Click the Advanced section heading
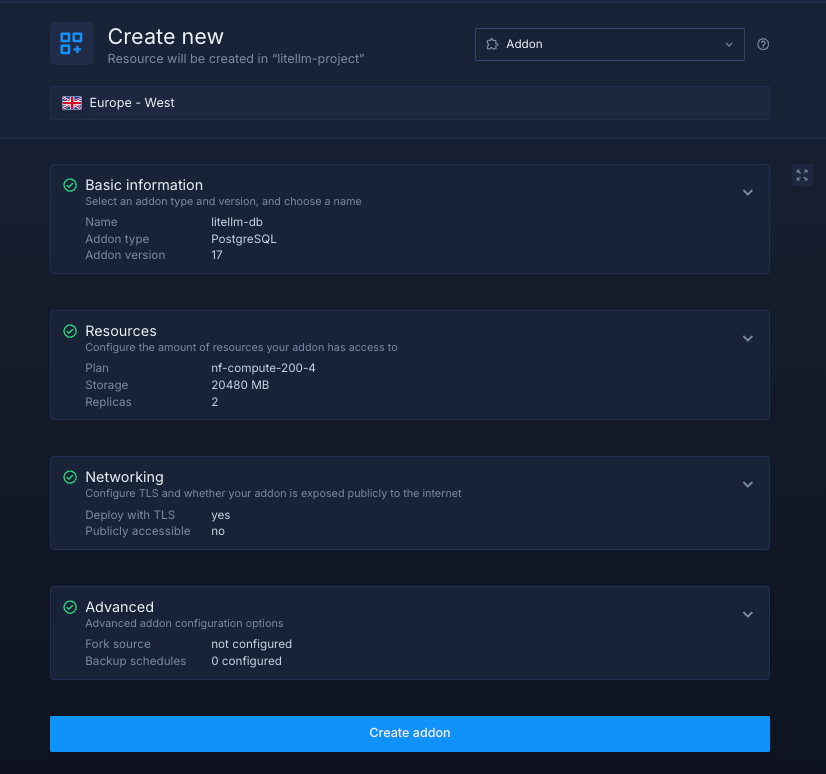The width and height of the screenshot is (826, 774). click(119, 607)
